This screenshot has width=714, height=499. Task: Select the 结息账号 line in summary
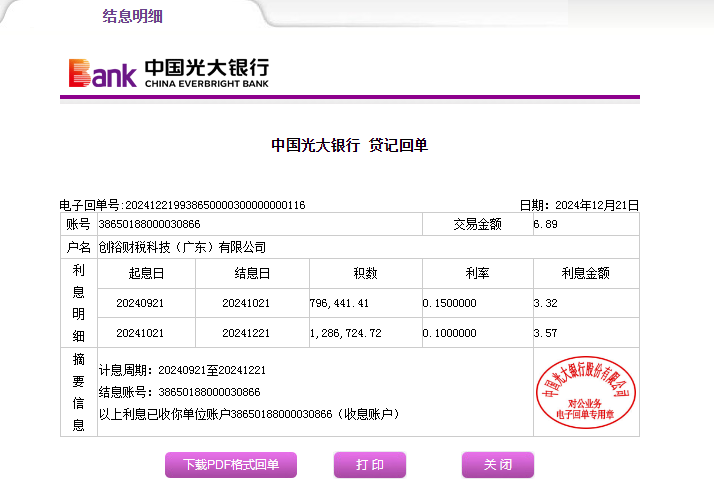[179, 392]
